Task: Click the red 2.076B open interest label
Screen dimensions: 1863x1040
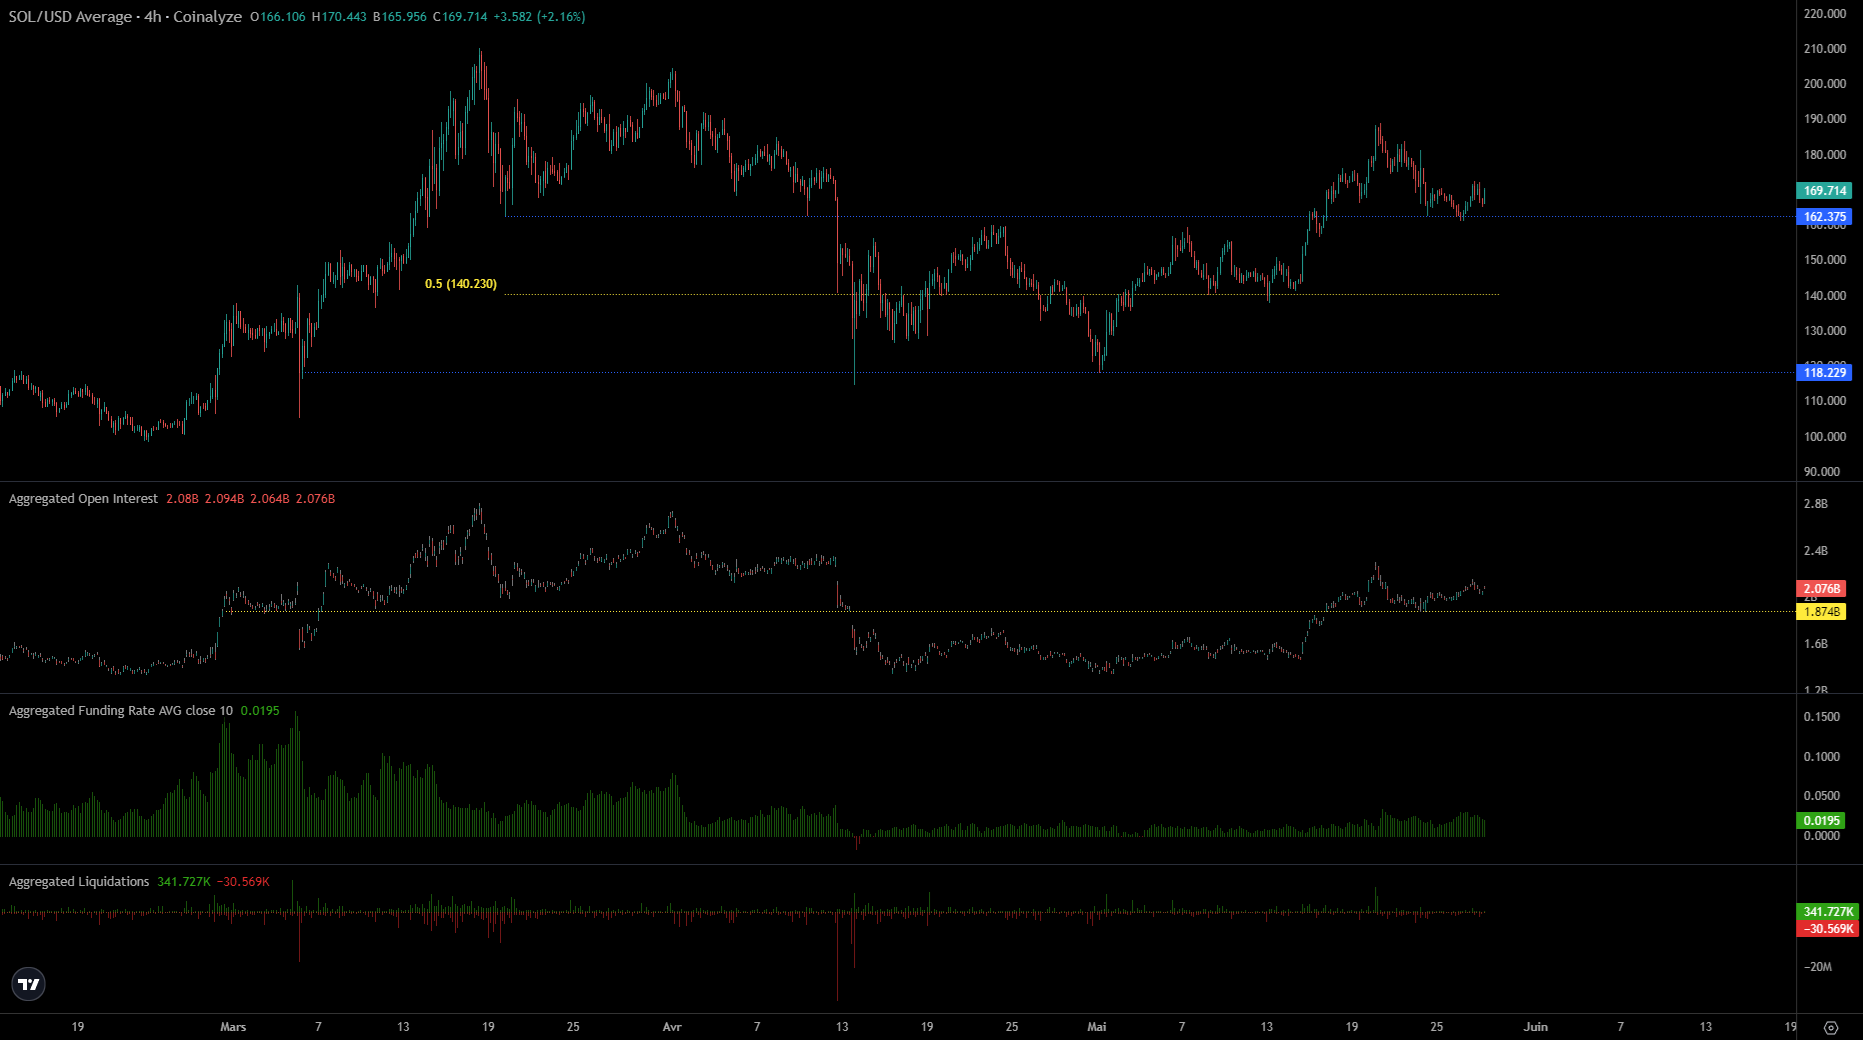Action: click(1821, 589)
